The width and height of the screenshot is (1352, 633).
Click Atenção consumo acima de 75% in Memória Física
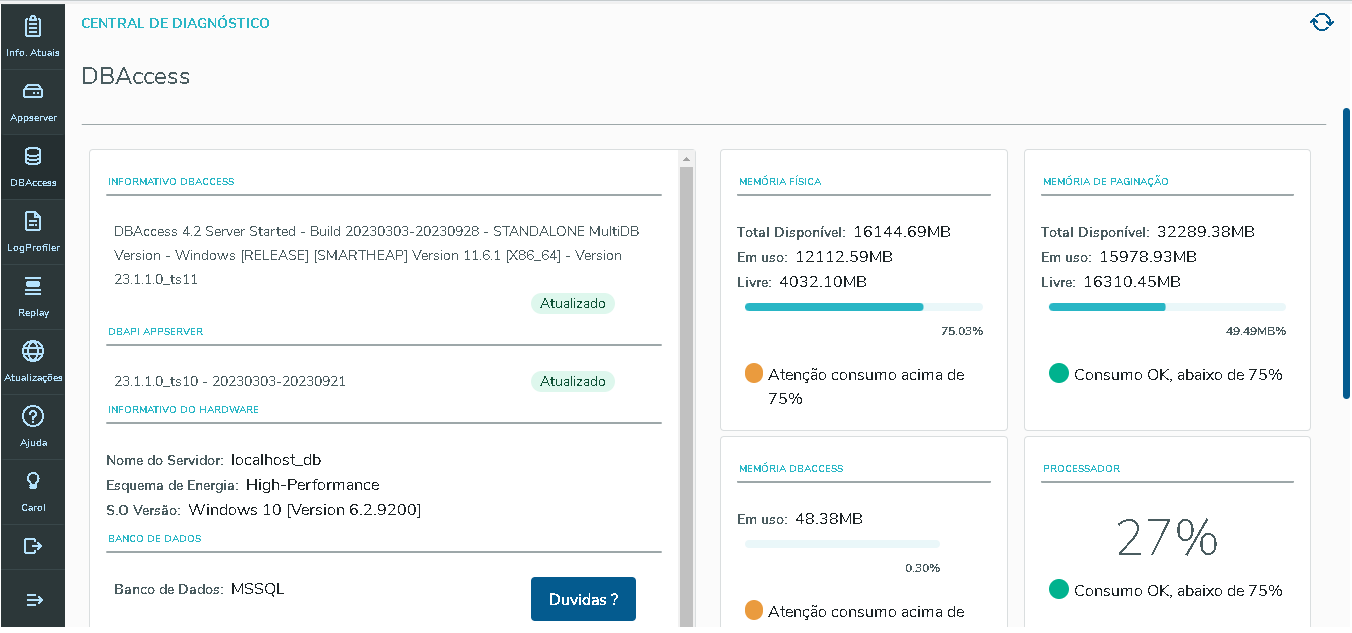[866, 386]
